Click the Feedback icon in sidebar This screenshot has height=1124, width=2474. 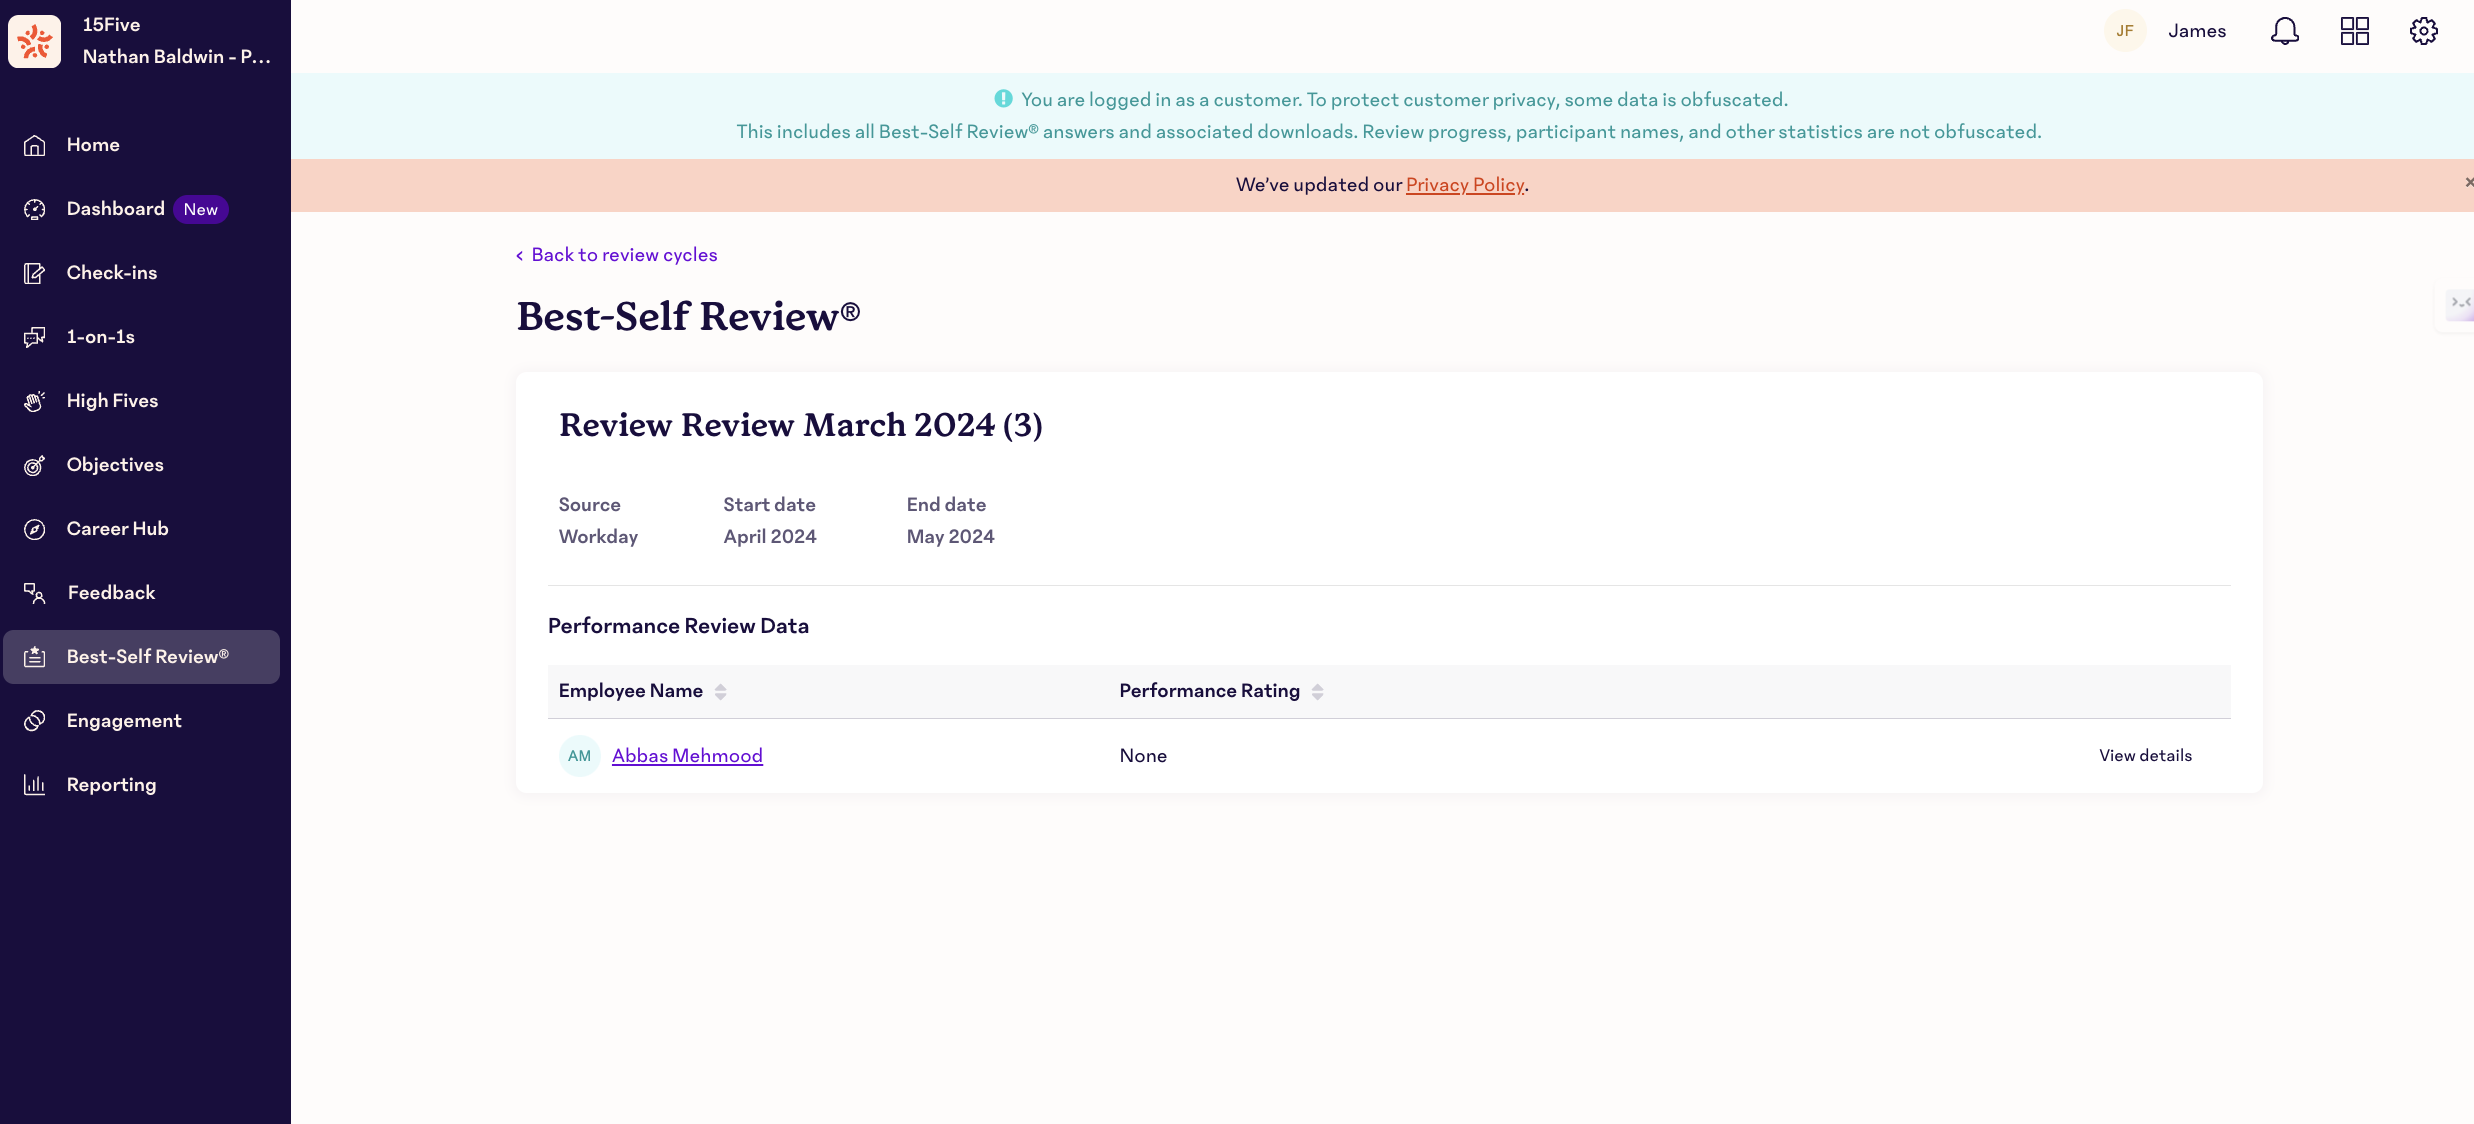35,593
